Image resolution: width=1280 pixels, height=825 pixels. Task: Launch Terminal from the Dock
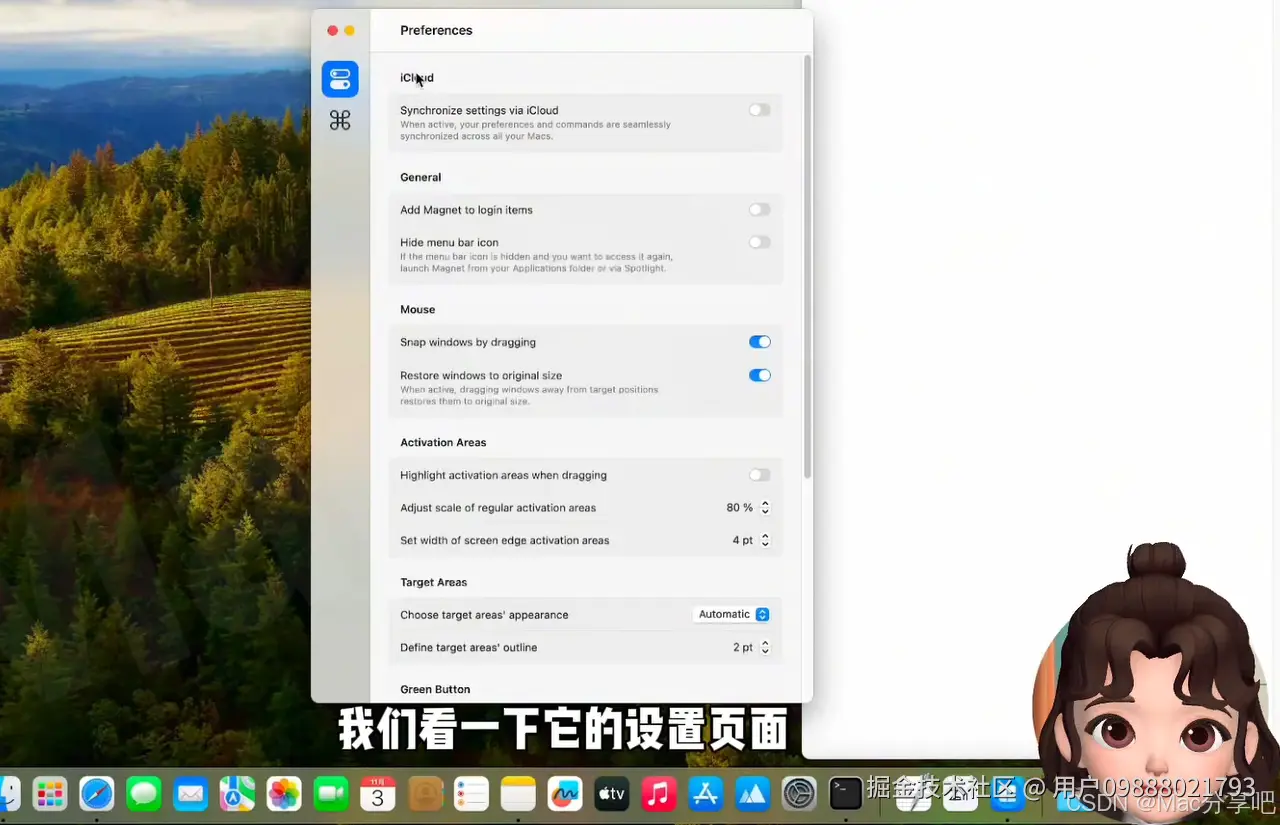(846, 795)
